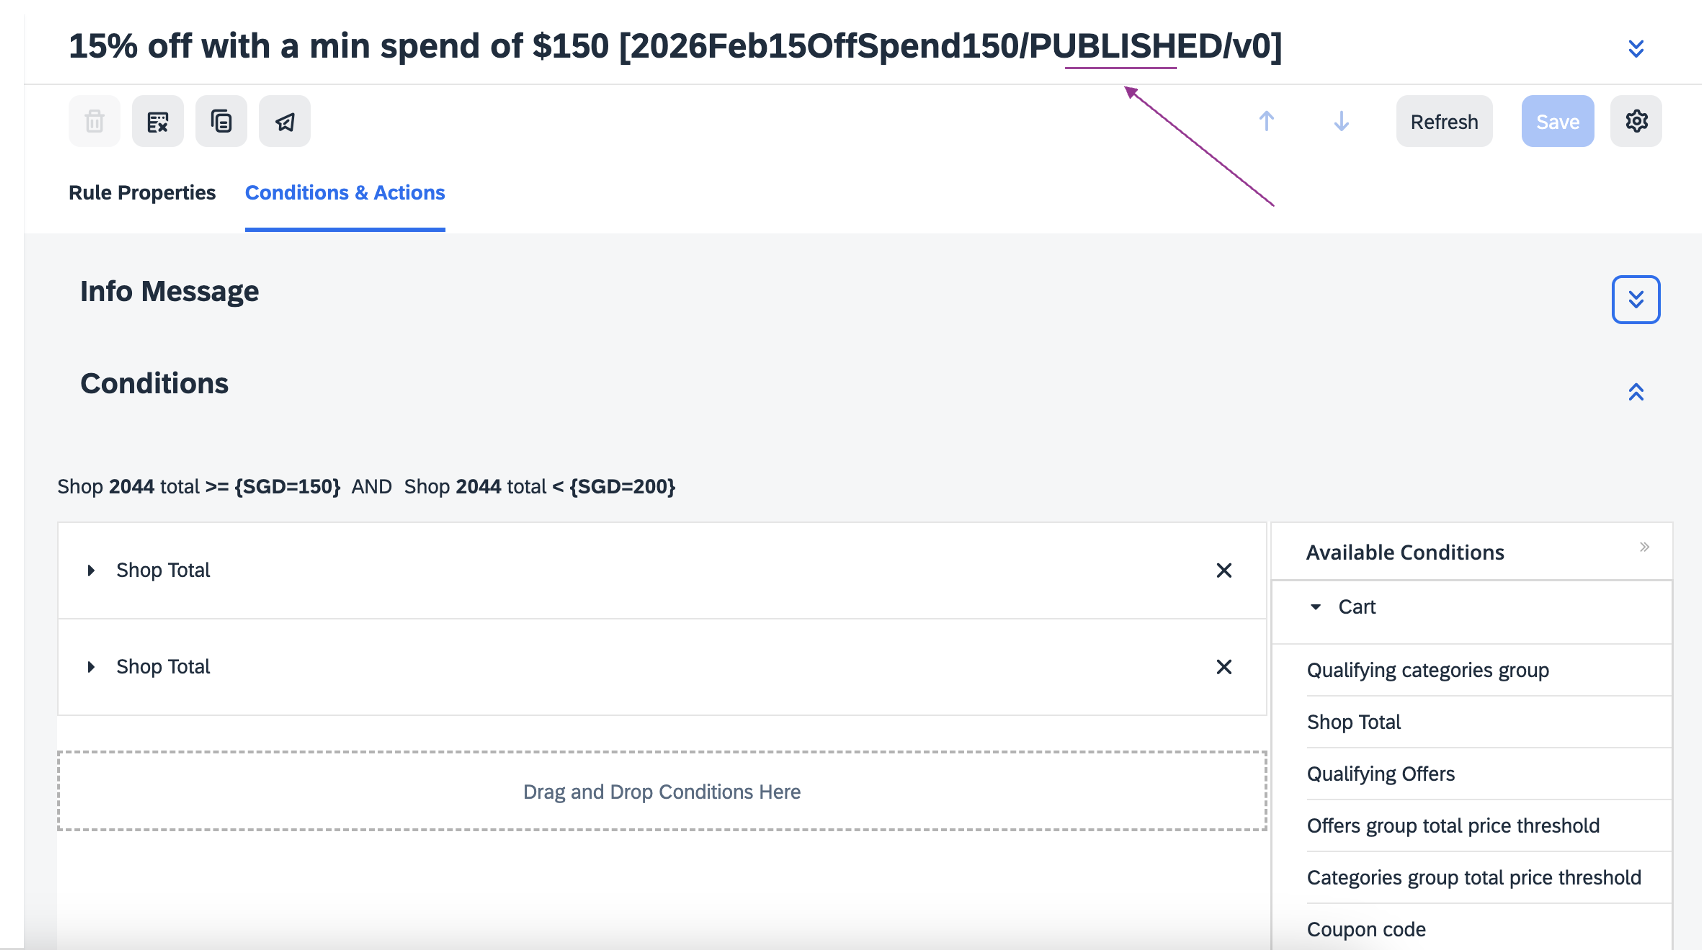Remove the second Shop Total condition
The width and height of the screenshot is (1702, 950).
point(1223,667)
